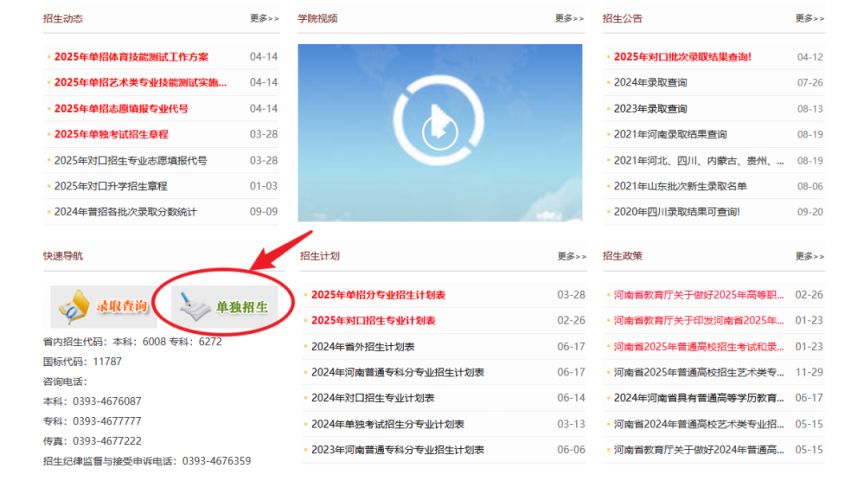Open 河南省2025年普通高校招生艺术类专 policy
The width and height of the screenshot is (864, 481).
699,372
